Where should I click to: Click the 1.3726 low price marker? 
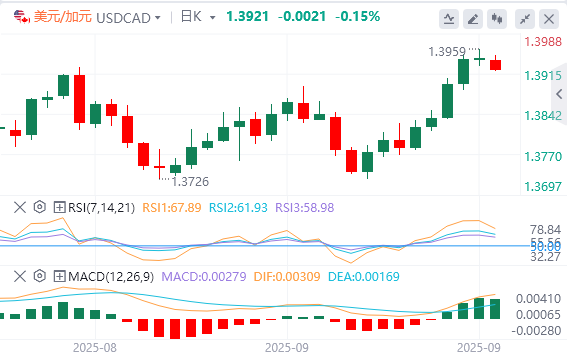coord(190,182)
